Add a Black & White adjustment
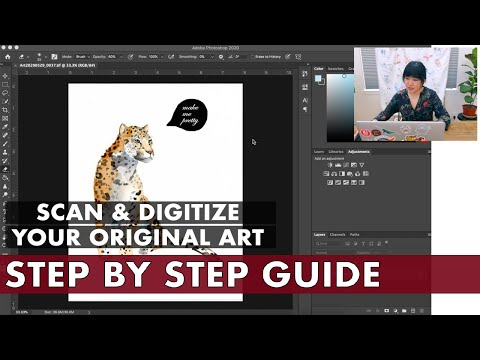 coord(342,174)
